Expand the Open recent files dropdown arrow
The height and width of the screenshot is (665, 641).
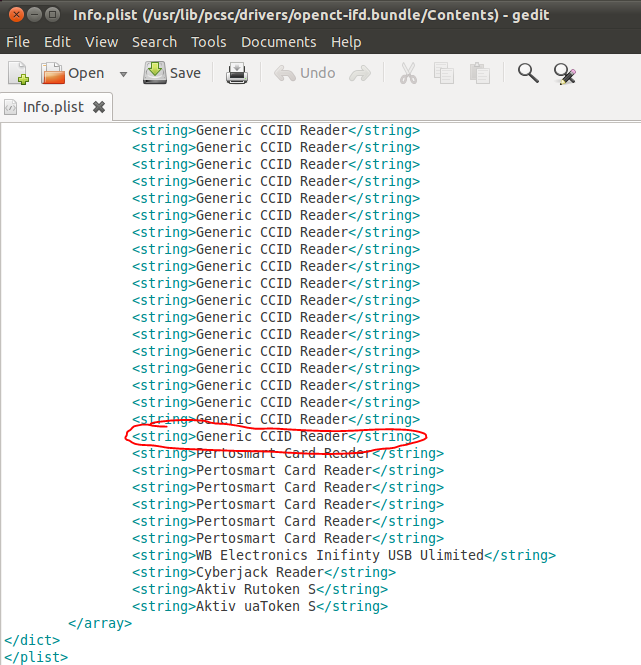123,74
